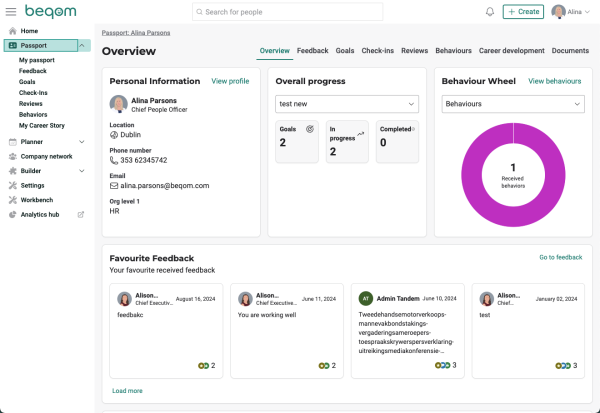Click the notifications bell icon
Viewport: 600px width, 413px height.
(x=489, y=12)
